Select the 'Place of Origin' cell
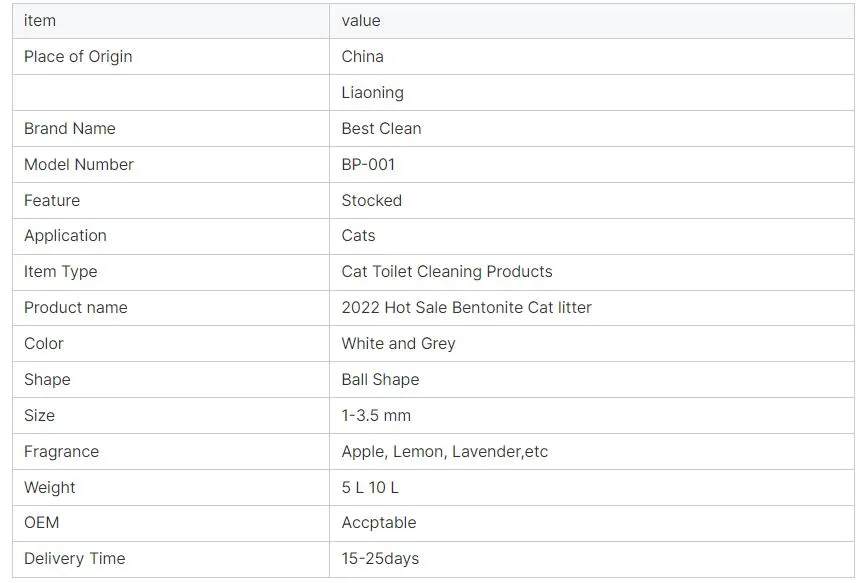Image resolution: width=862 pixels, height=583 pixels. 78,56
